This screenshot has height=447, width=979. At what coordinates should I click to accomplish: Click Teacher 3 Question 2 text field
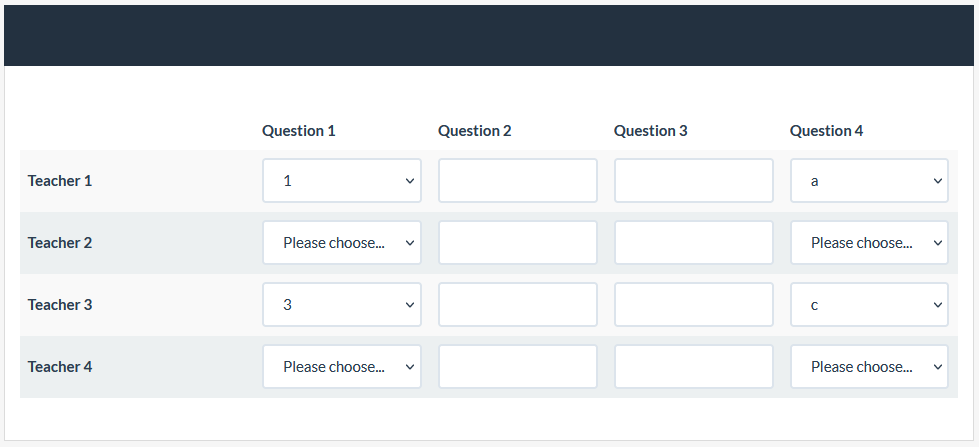tap(517, 305)
